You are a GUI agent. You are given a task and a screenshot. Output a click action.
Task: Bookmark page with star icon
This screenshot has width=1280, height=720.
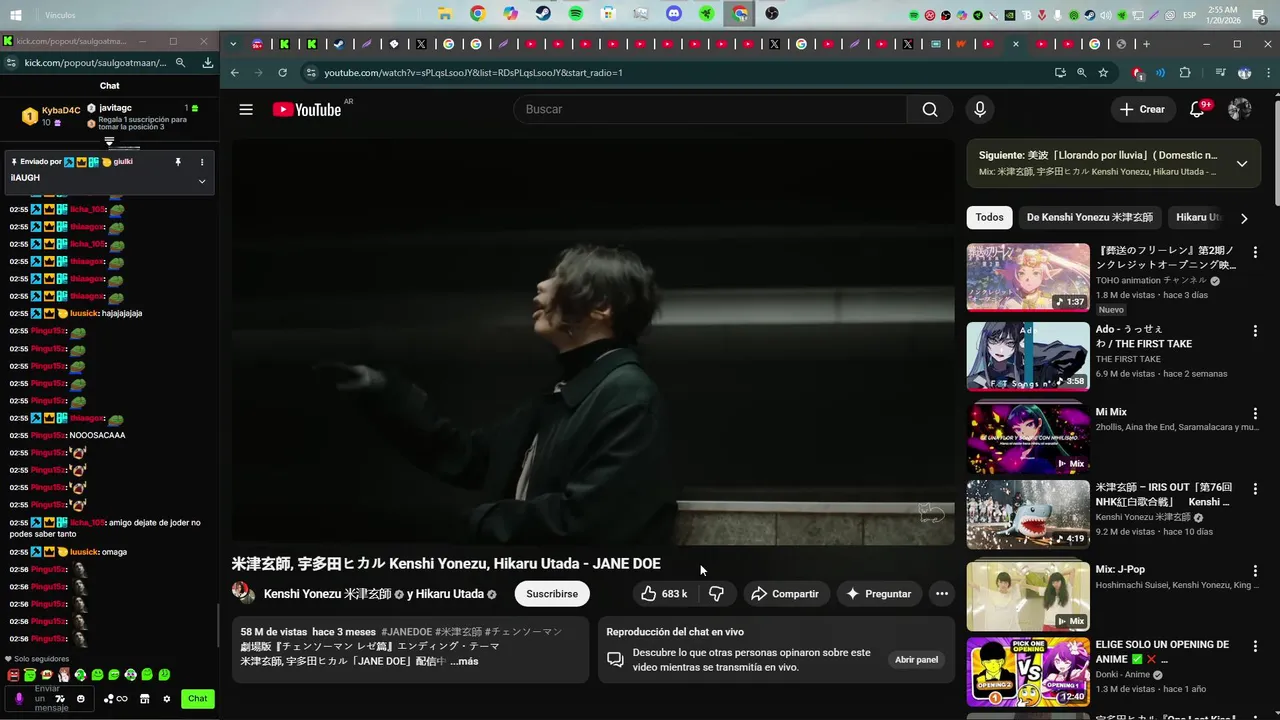coord(1103,73)
